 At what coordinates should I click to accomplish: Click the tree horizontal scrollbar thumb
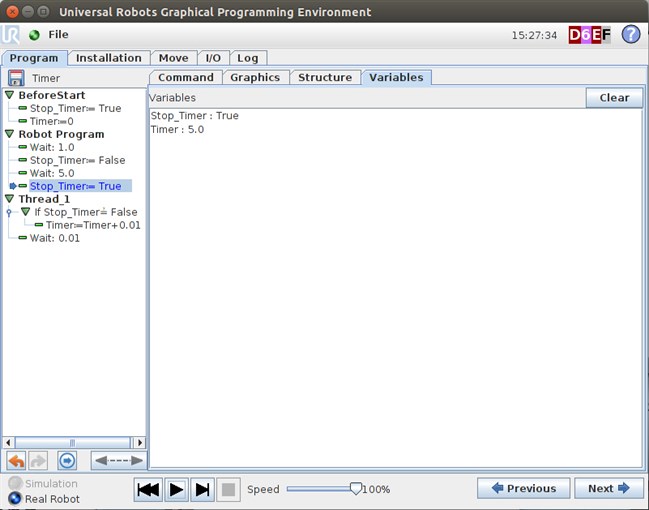[x=72, y=443]
